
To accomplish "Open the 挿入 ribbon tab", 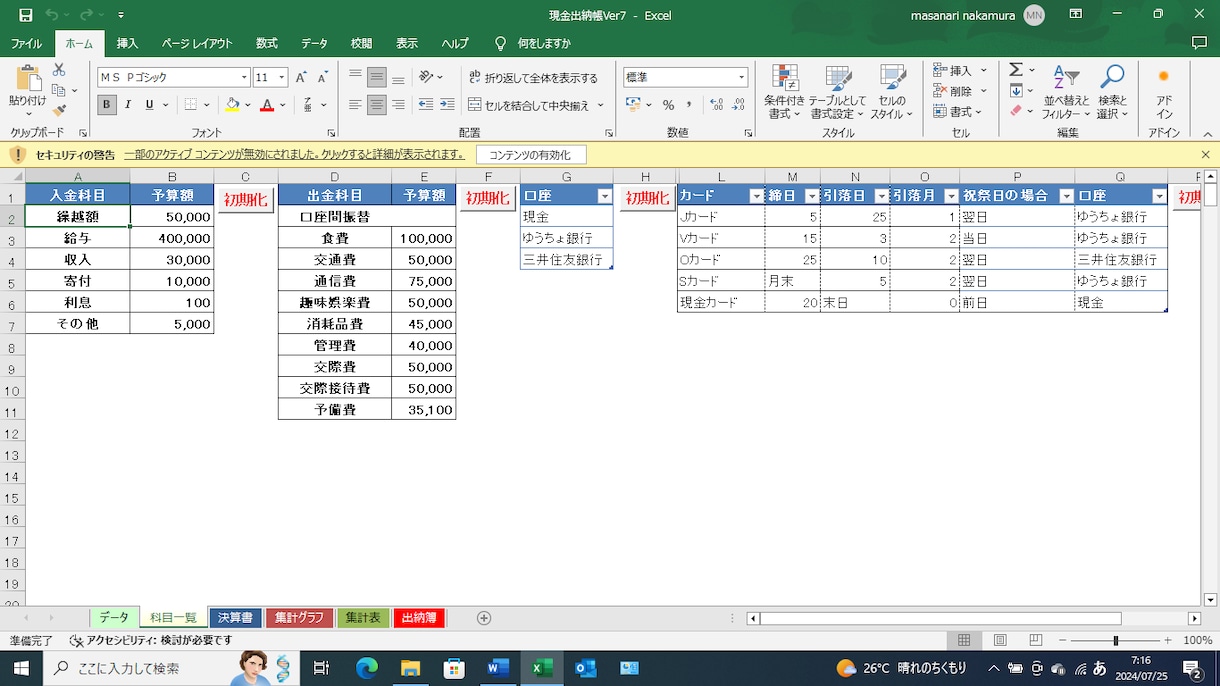I will (127, 43).
